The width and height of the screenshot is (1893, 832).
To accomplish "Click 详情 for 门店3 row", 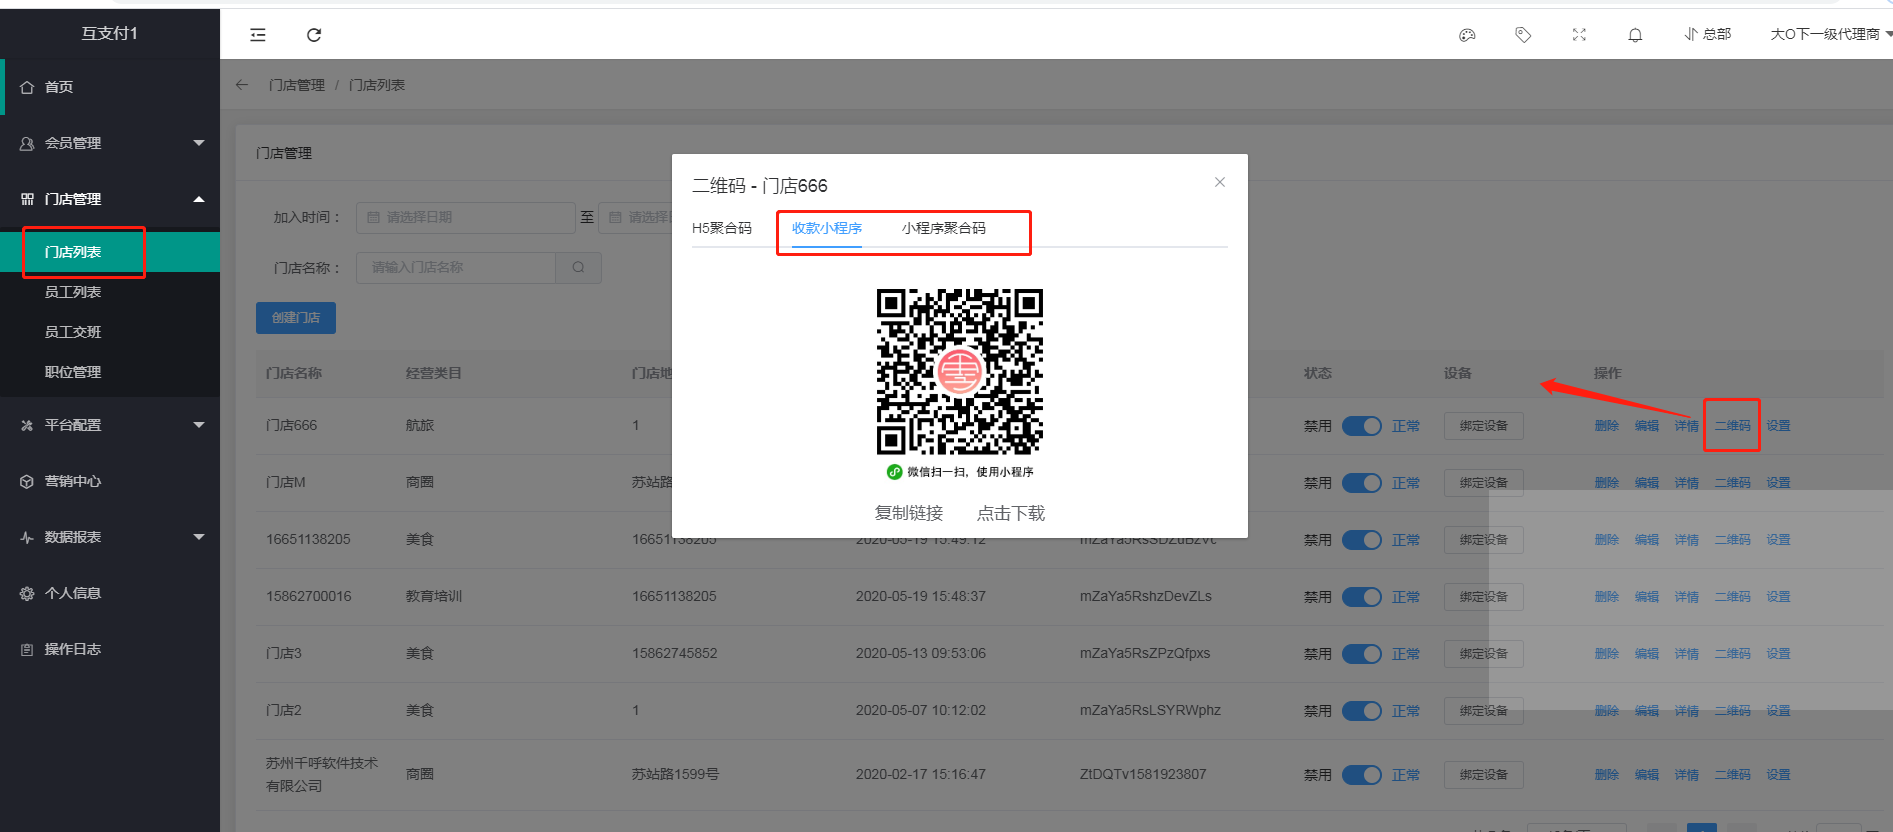I will click(1687, 654).
